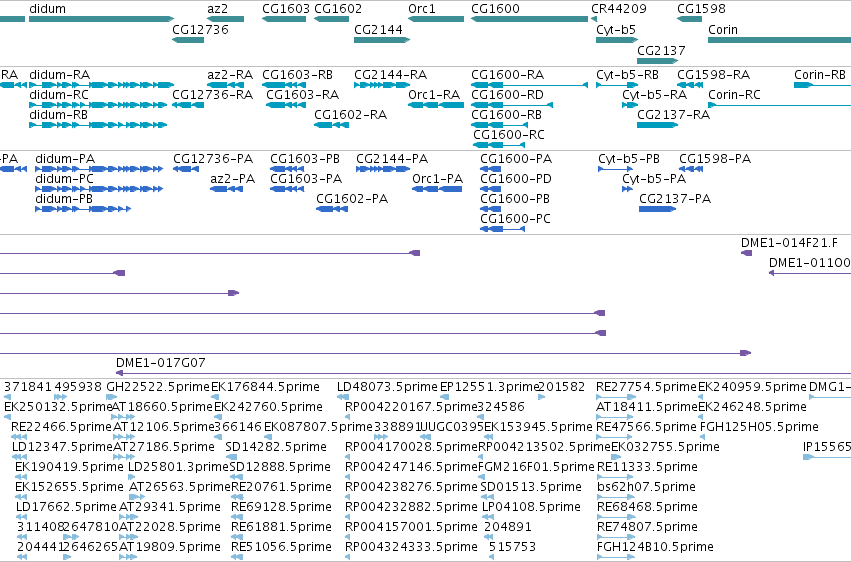Select the didum-RB transcript
The width and height of the screenshot is (851, 562).
coord(98,125)
